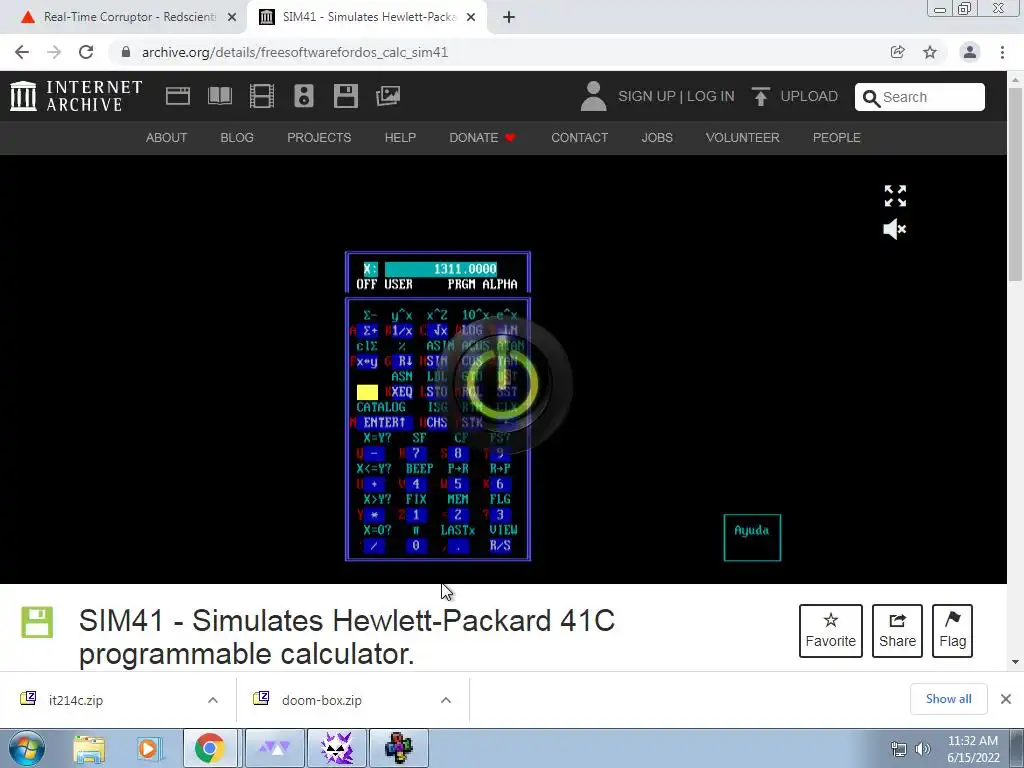
Task: Open Chrome three-dot menu
Action: point(1002,52)
